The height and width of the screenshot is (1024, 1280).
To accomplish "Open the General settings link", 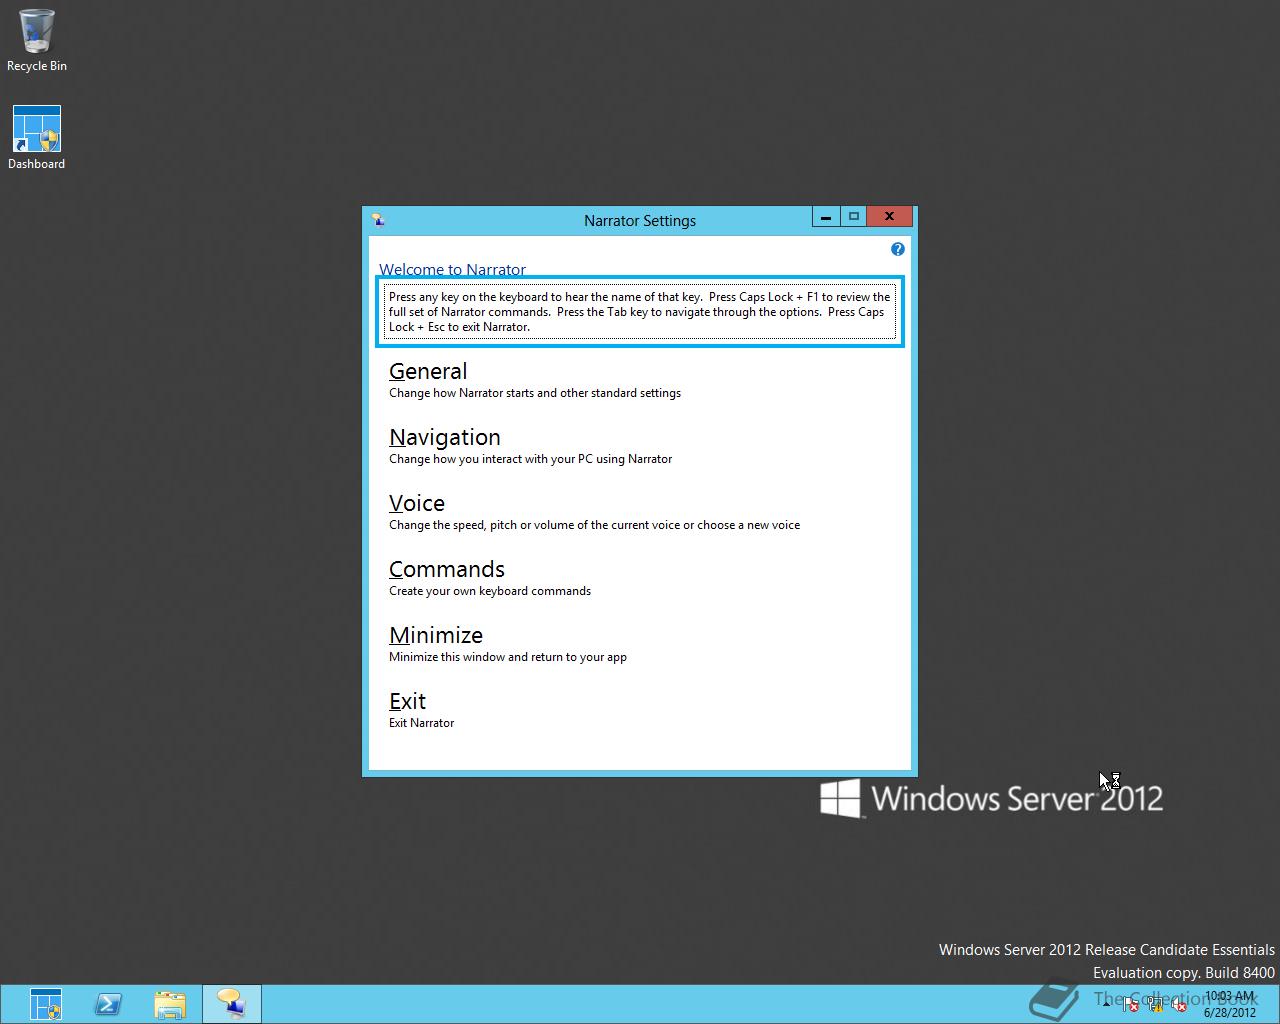I will [428, 371].
